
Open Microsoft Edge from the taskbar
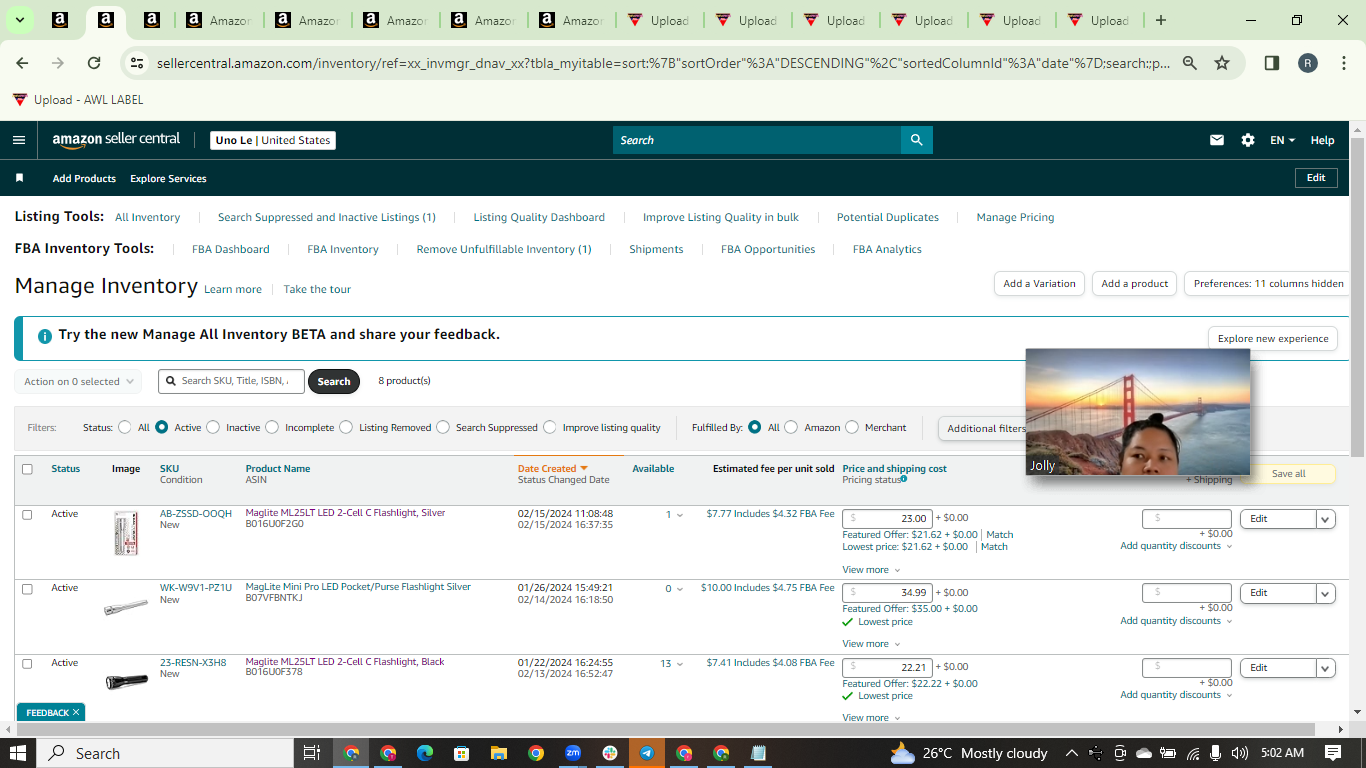pos(424,753)
